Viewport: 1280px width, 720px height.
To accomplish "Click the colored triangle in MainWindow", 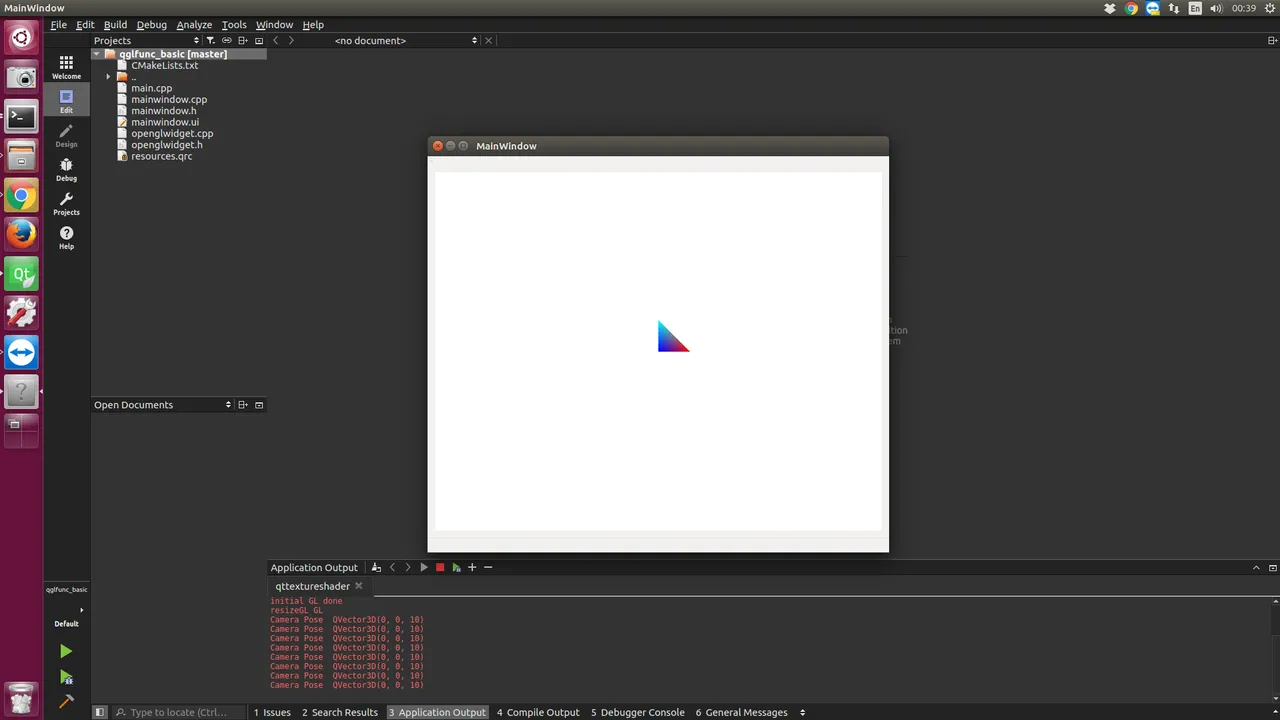I will tap(670, 340).
